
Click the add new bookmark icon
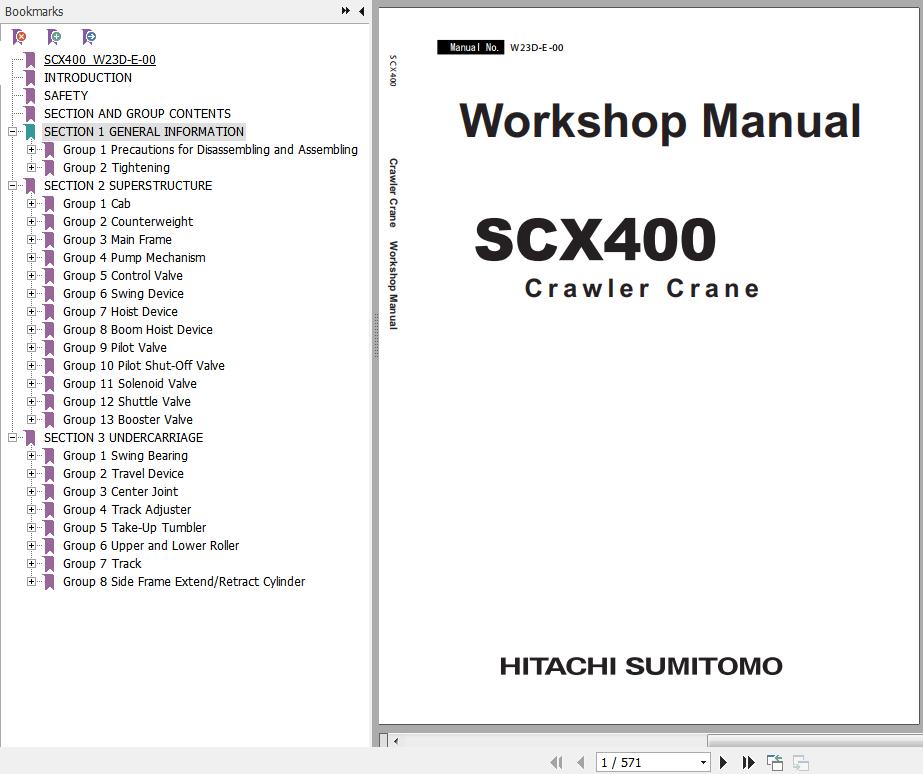[54, 37]
